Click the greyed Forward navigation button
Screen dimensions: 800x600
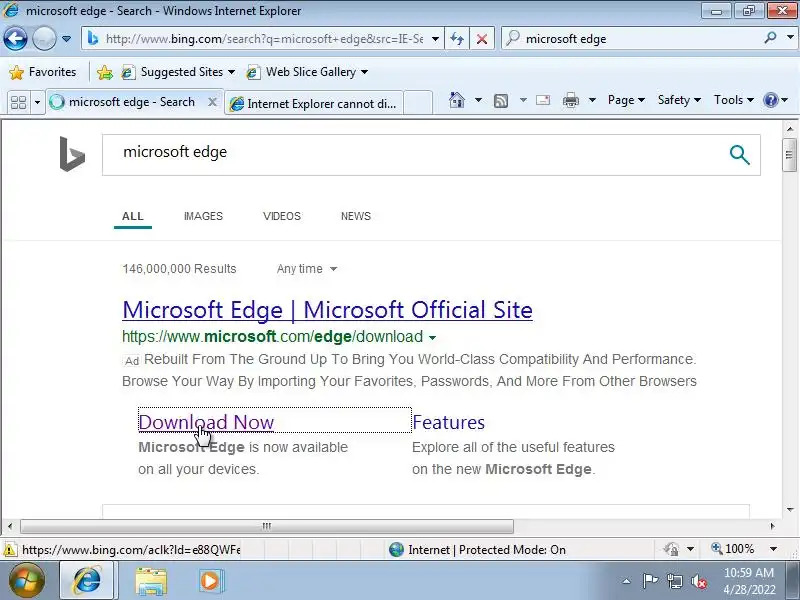44,39
